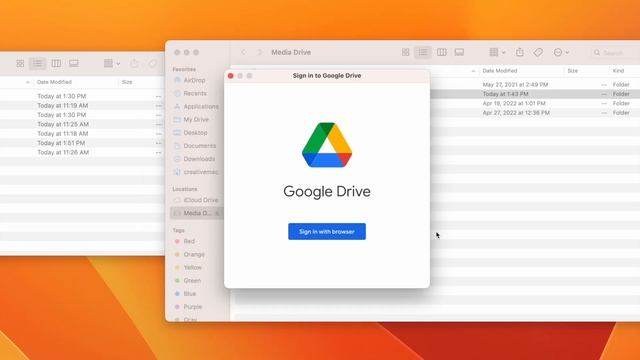Click the Tags icon in Media Drive toolbar
This screenshot has height=360, width=640.
(x=538, y=52)
